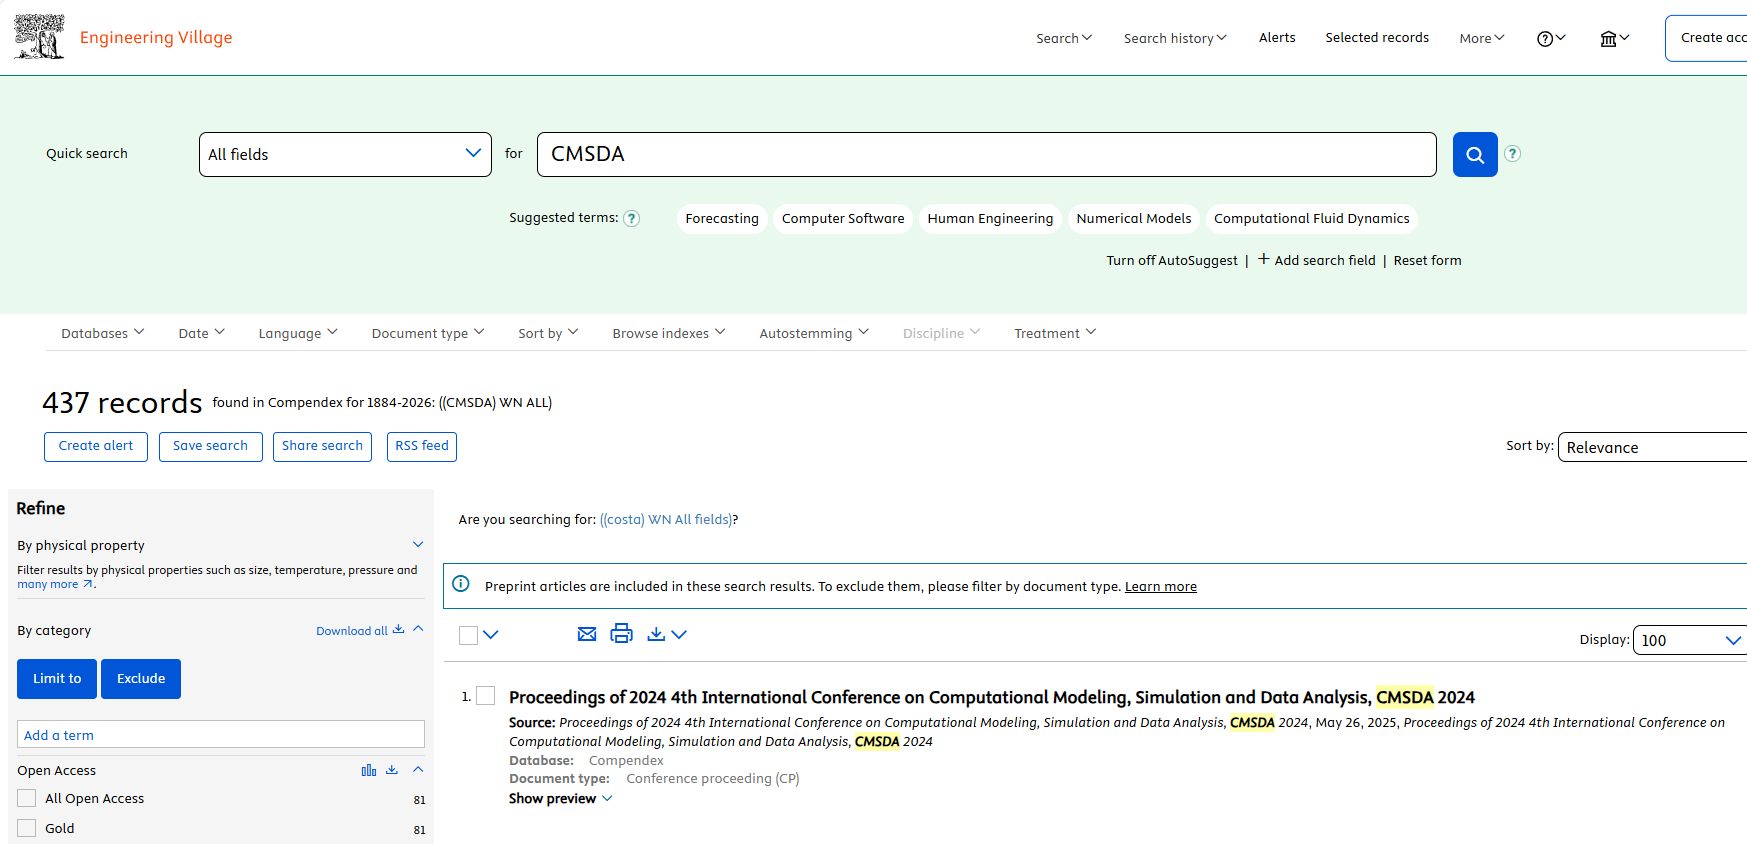Select Human Engineering suggested term
This screenshot has height=844, width=1747.
point(990,218)
